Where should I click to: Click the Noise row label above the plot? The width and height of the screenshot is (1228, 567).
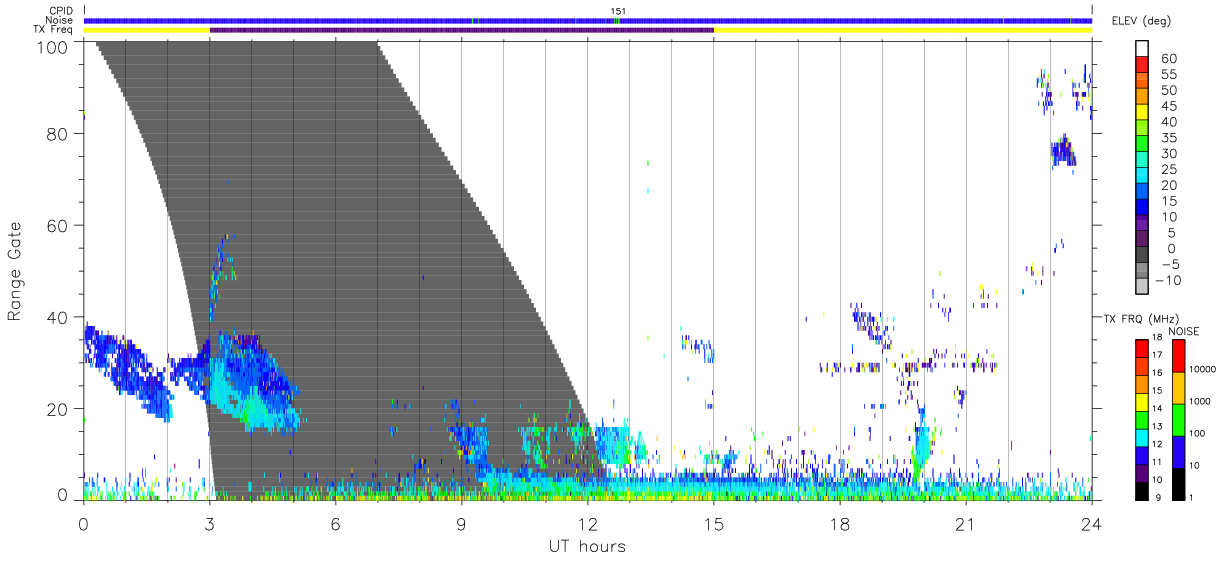pos(59,20)
